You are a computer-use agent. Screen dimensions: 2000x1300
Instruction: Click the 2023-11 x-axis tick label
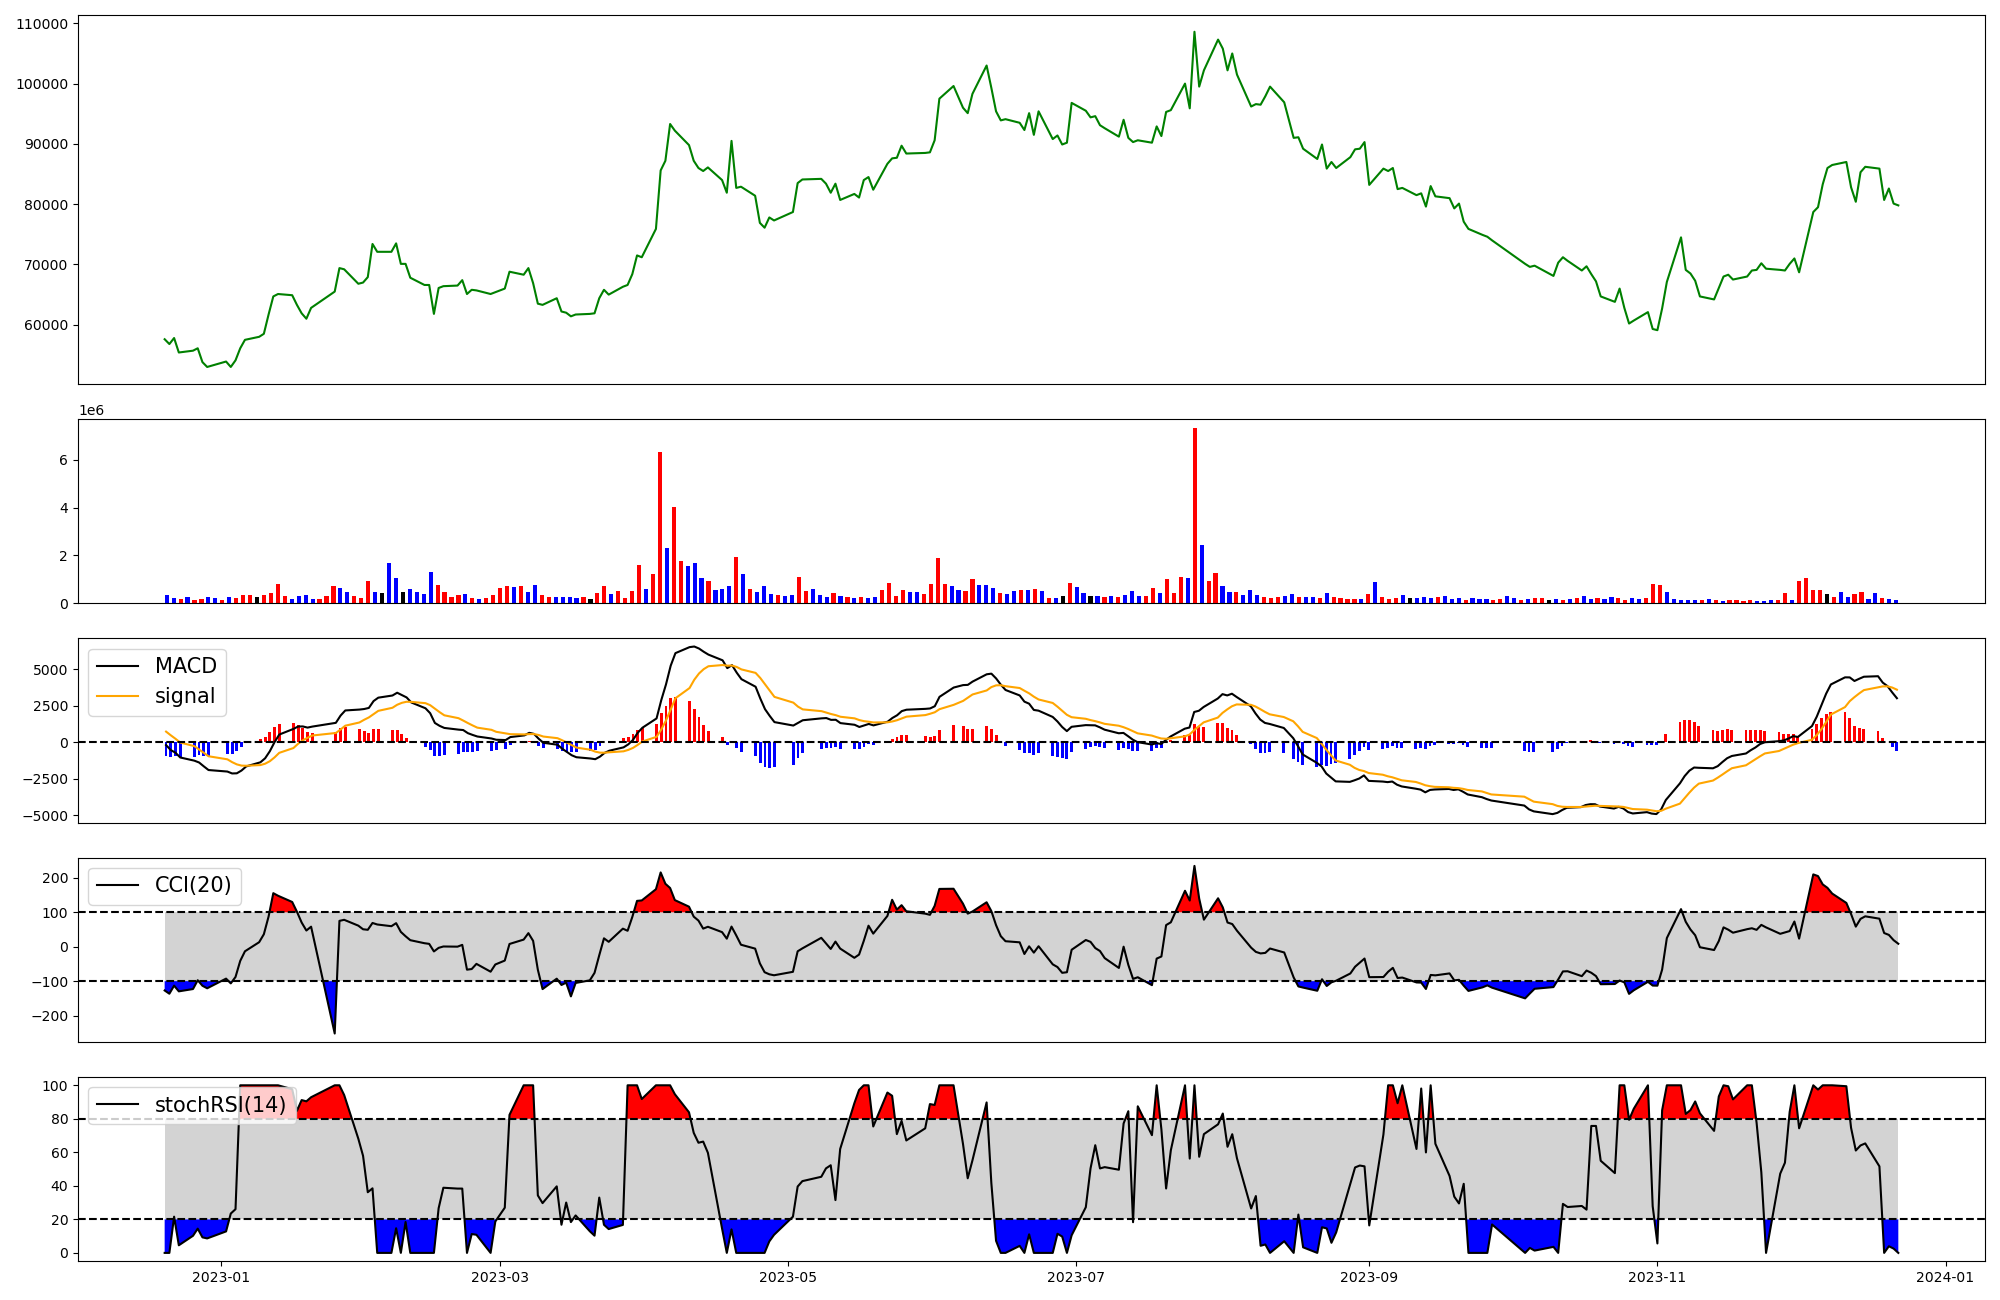[x=1657, y=1277]
